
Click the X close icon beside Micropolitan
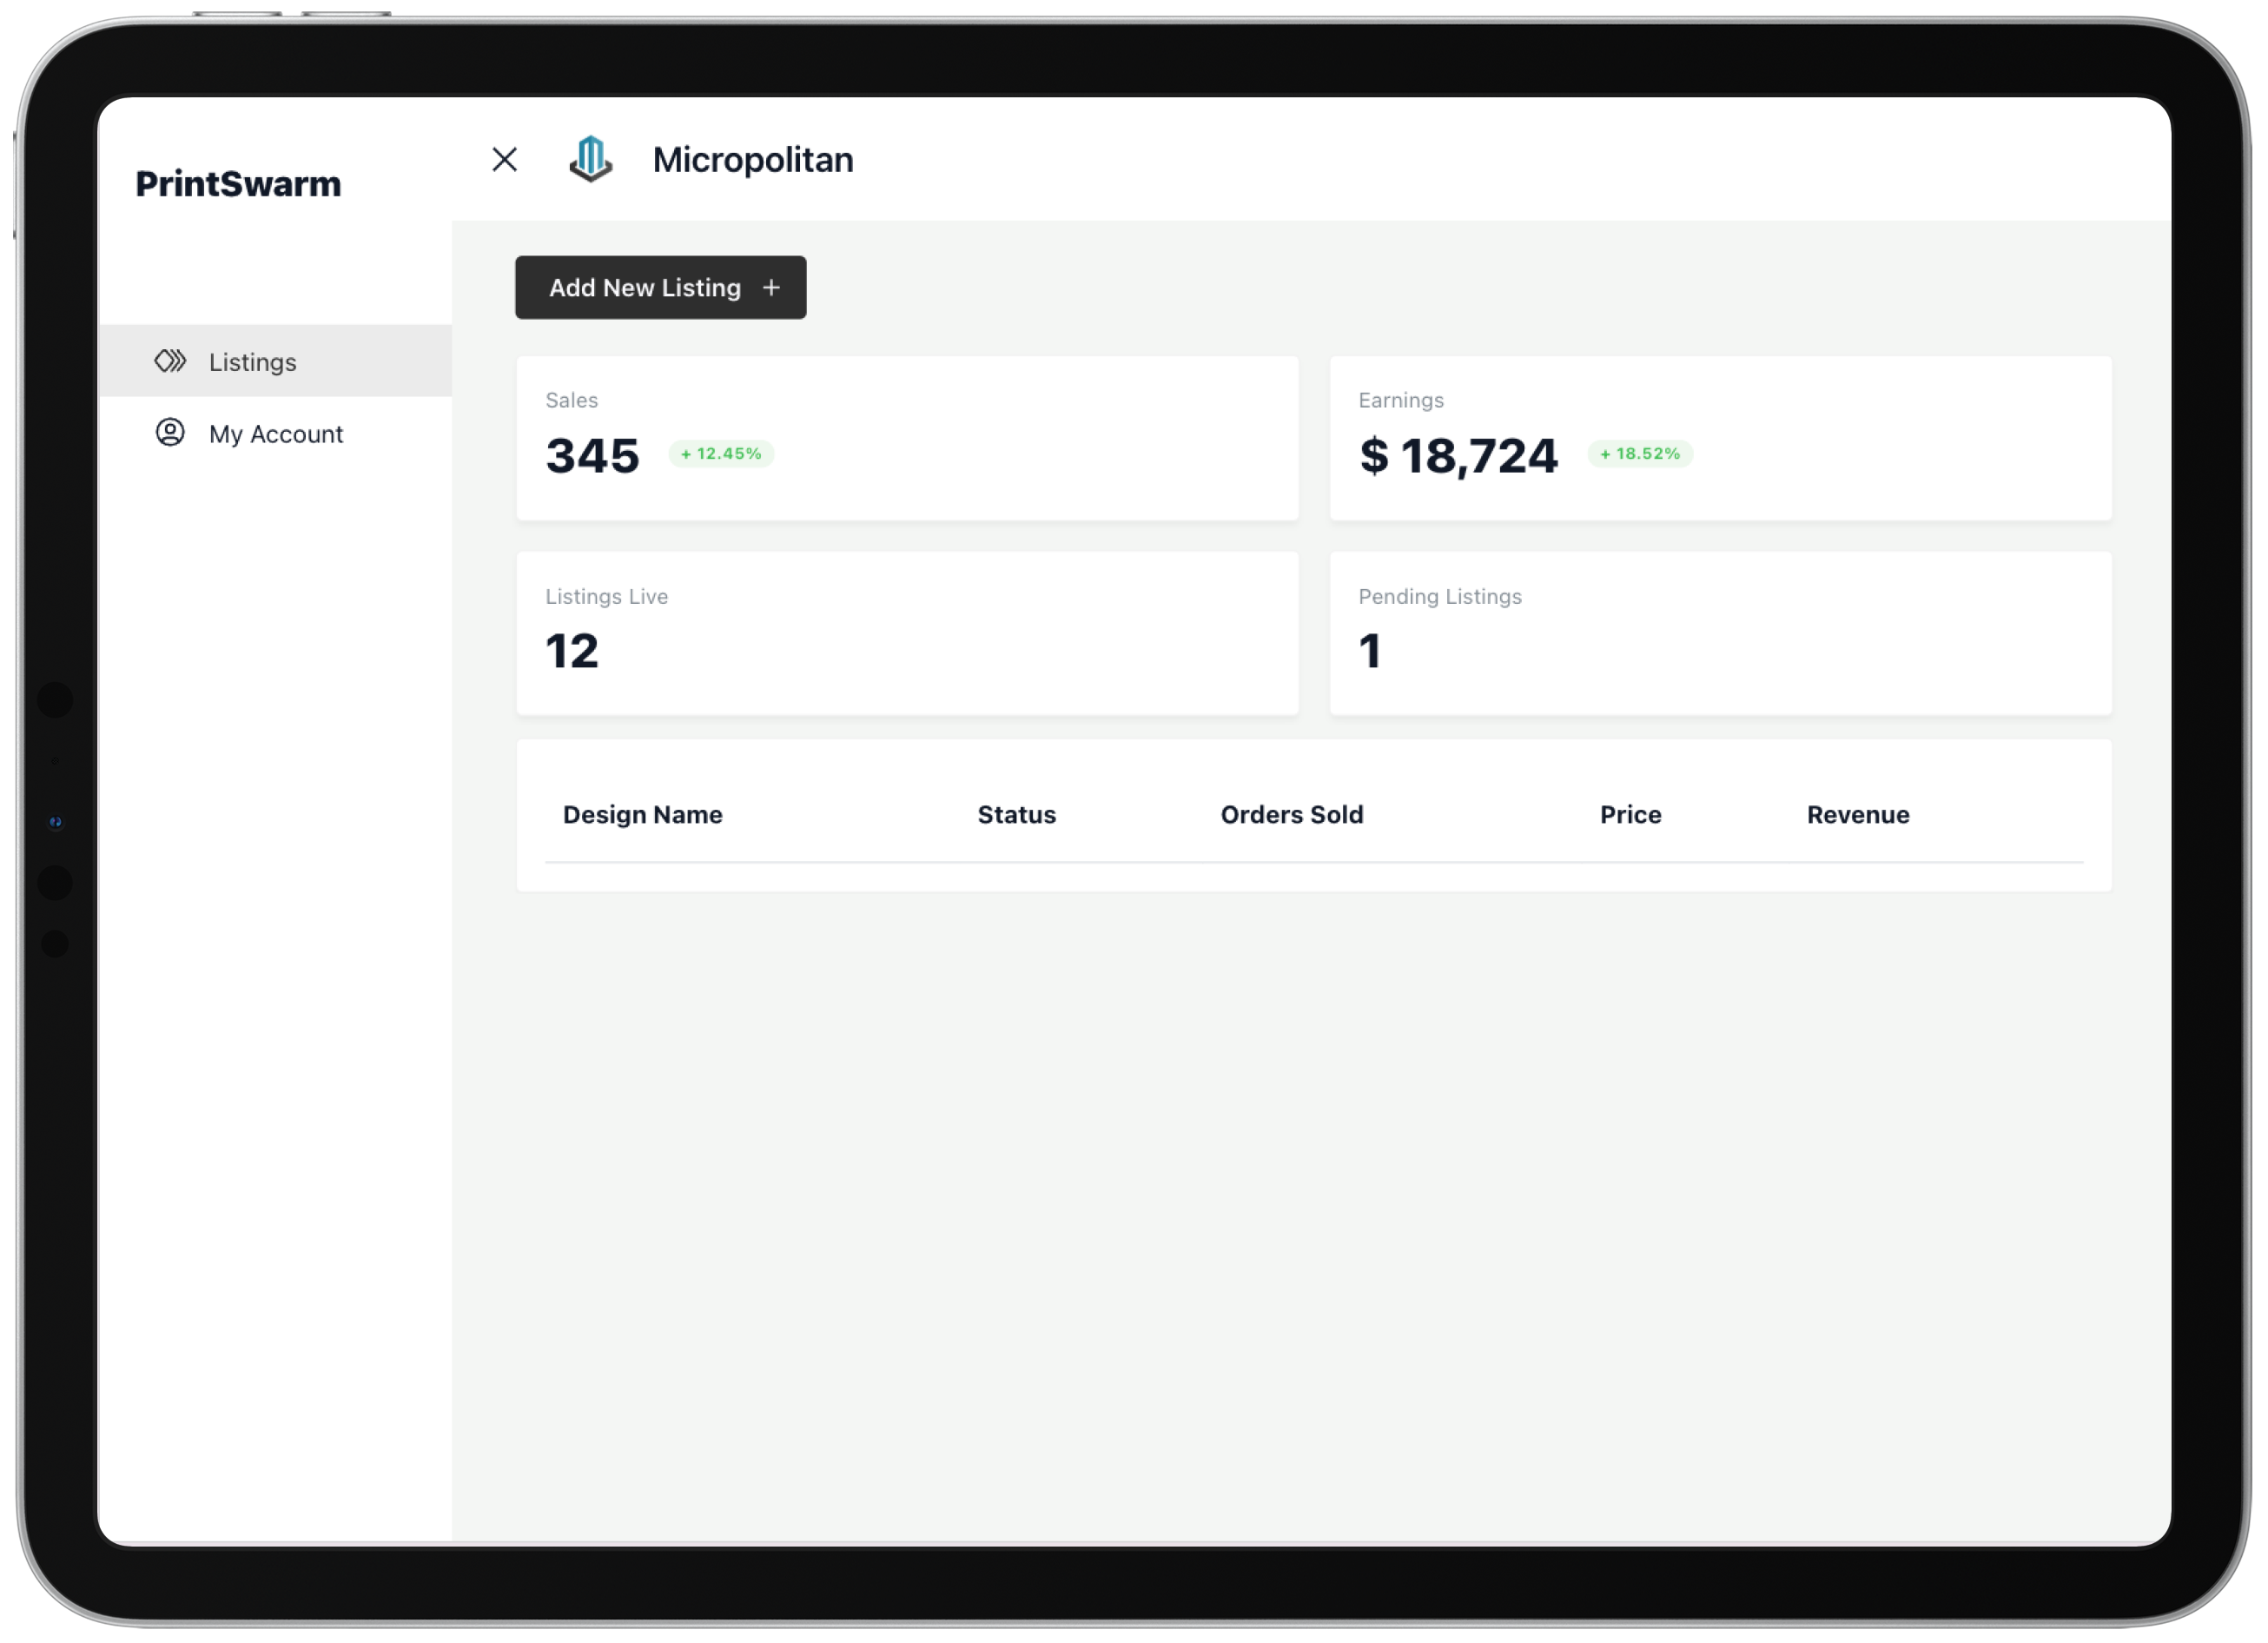click(504, 159)
